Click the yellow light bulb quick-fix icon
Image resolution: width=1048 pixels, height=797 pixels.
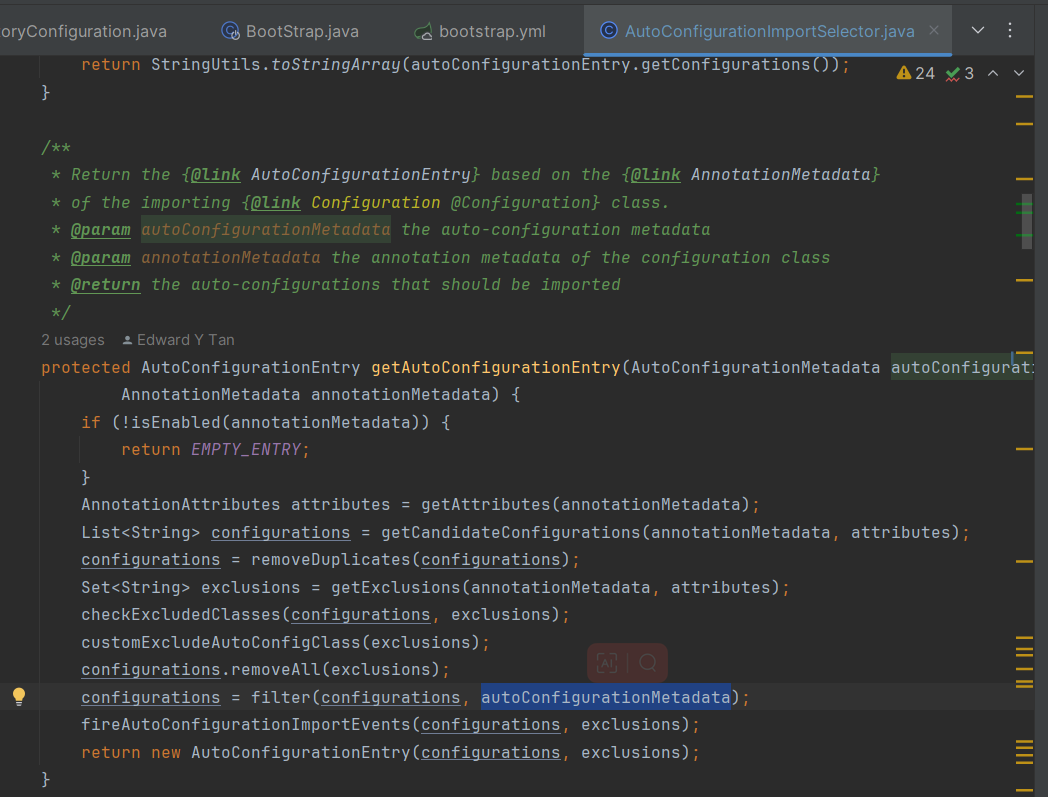[18, 696]
